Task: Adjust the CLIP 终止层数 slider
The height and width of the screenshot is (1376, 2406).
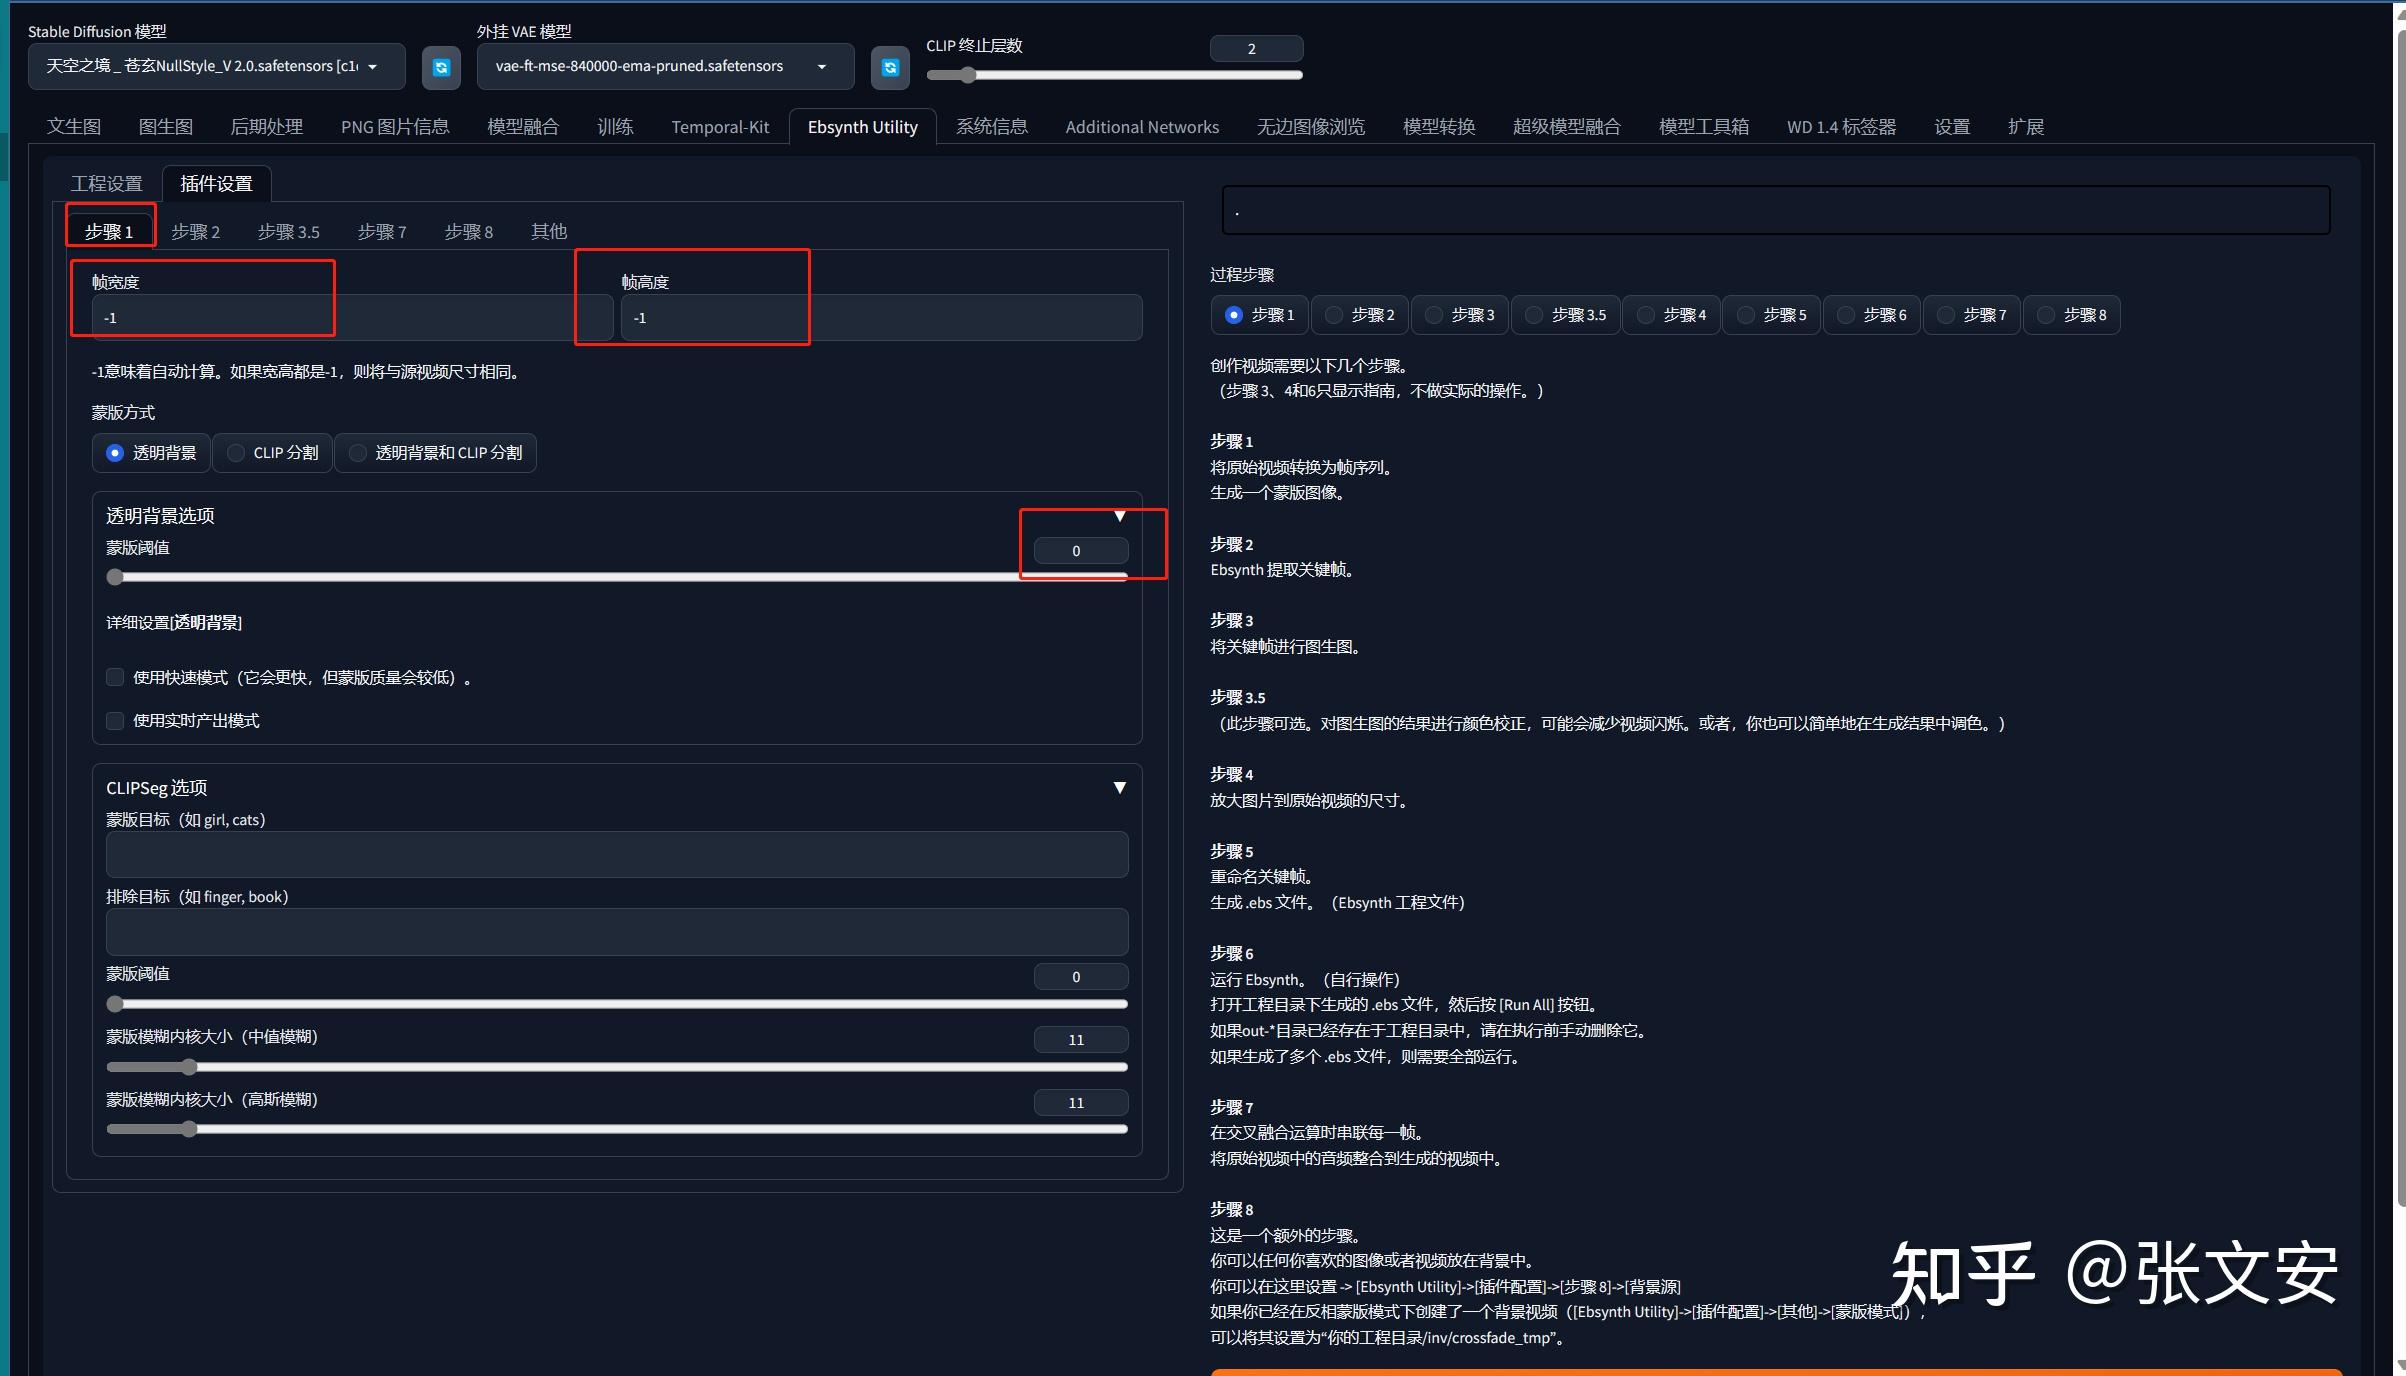Action: 966,74
